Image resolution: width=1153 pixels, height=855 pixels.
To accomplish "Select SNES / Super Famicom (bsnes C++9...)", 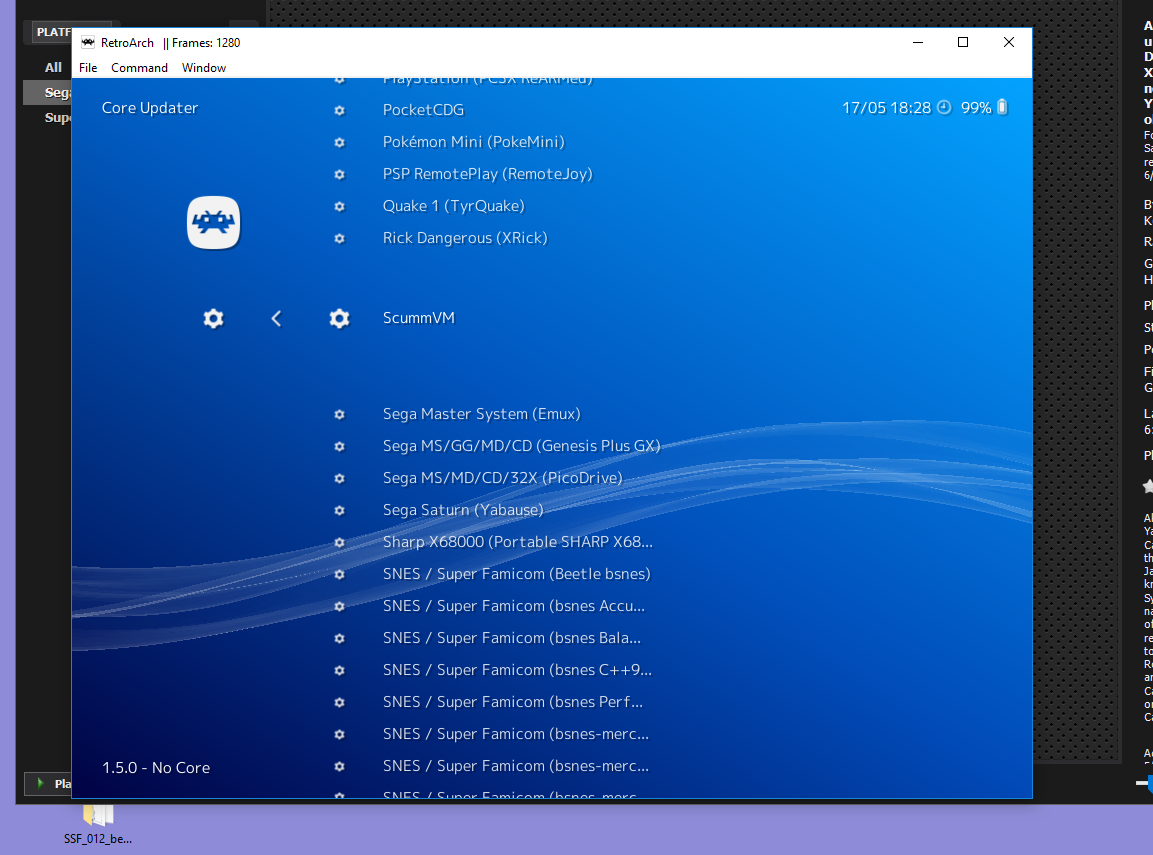I will [517, 670].
